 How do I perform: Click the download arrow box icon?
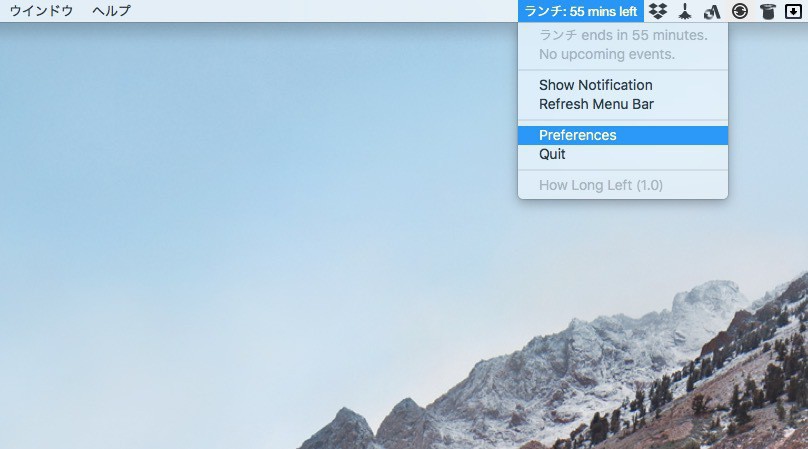(794, 11)
